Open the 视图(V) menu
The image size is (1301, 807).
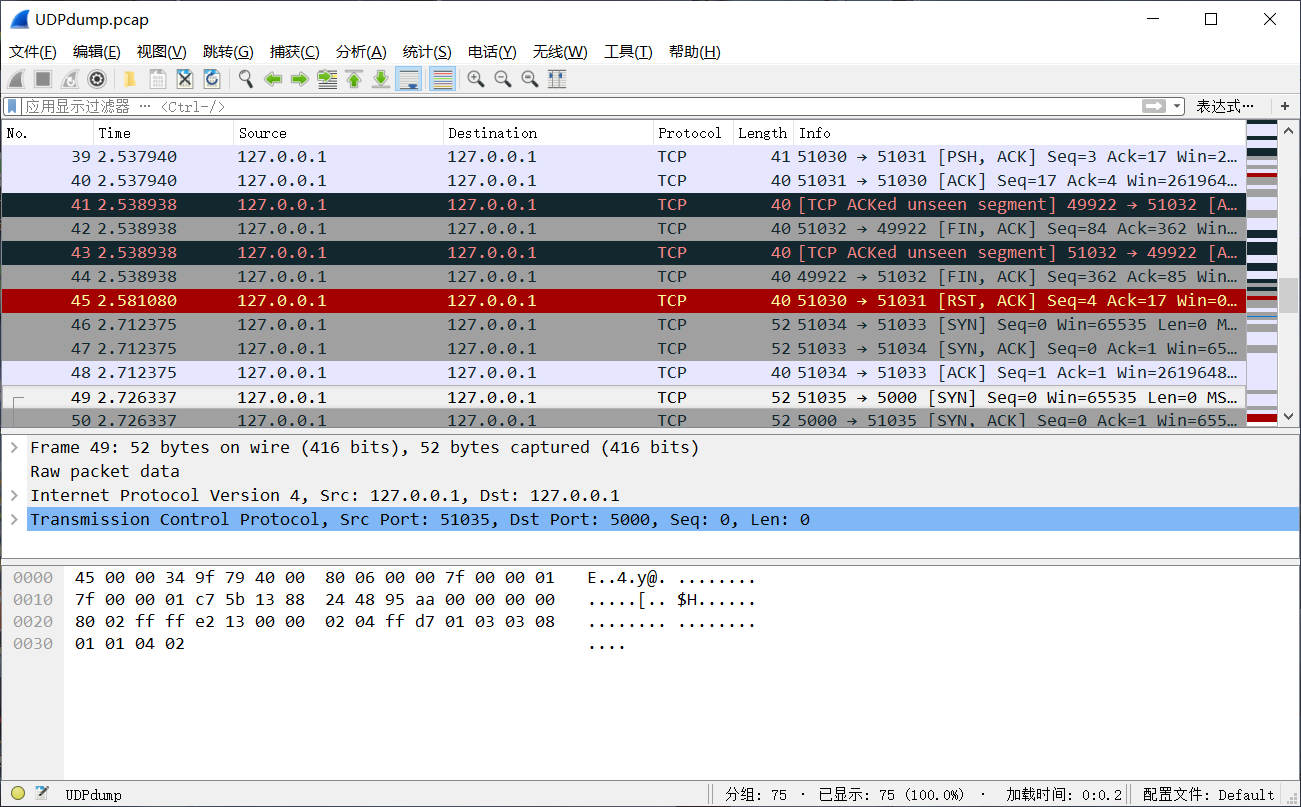(162, 52)
